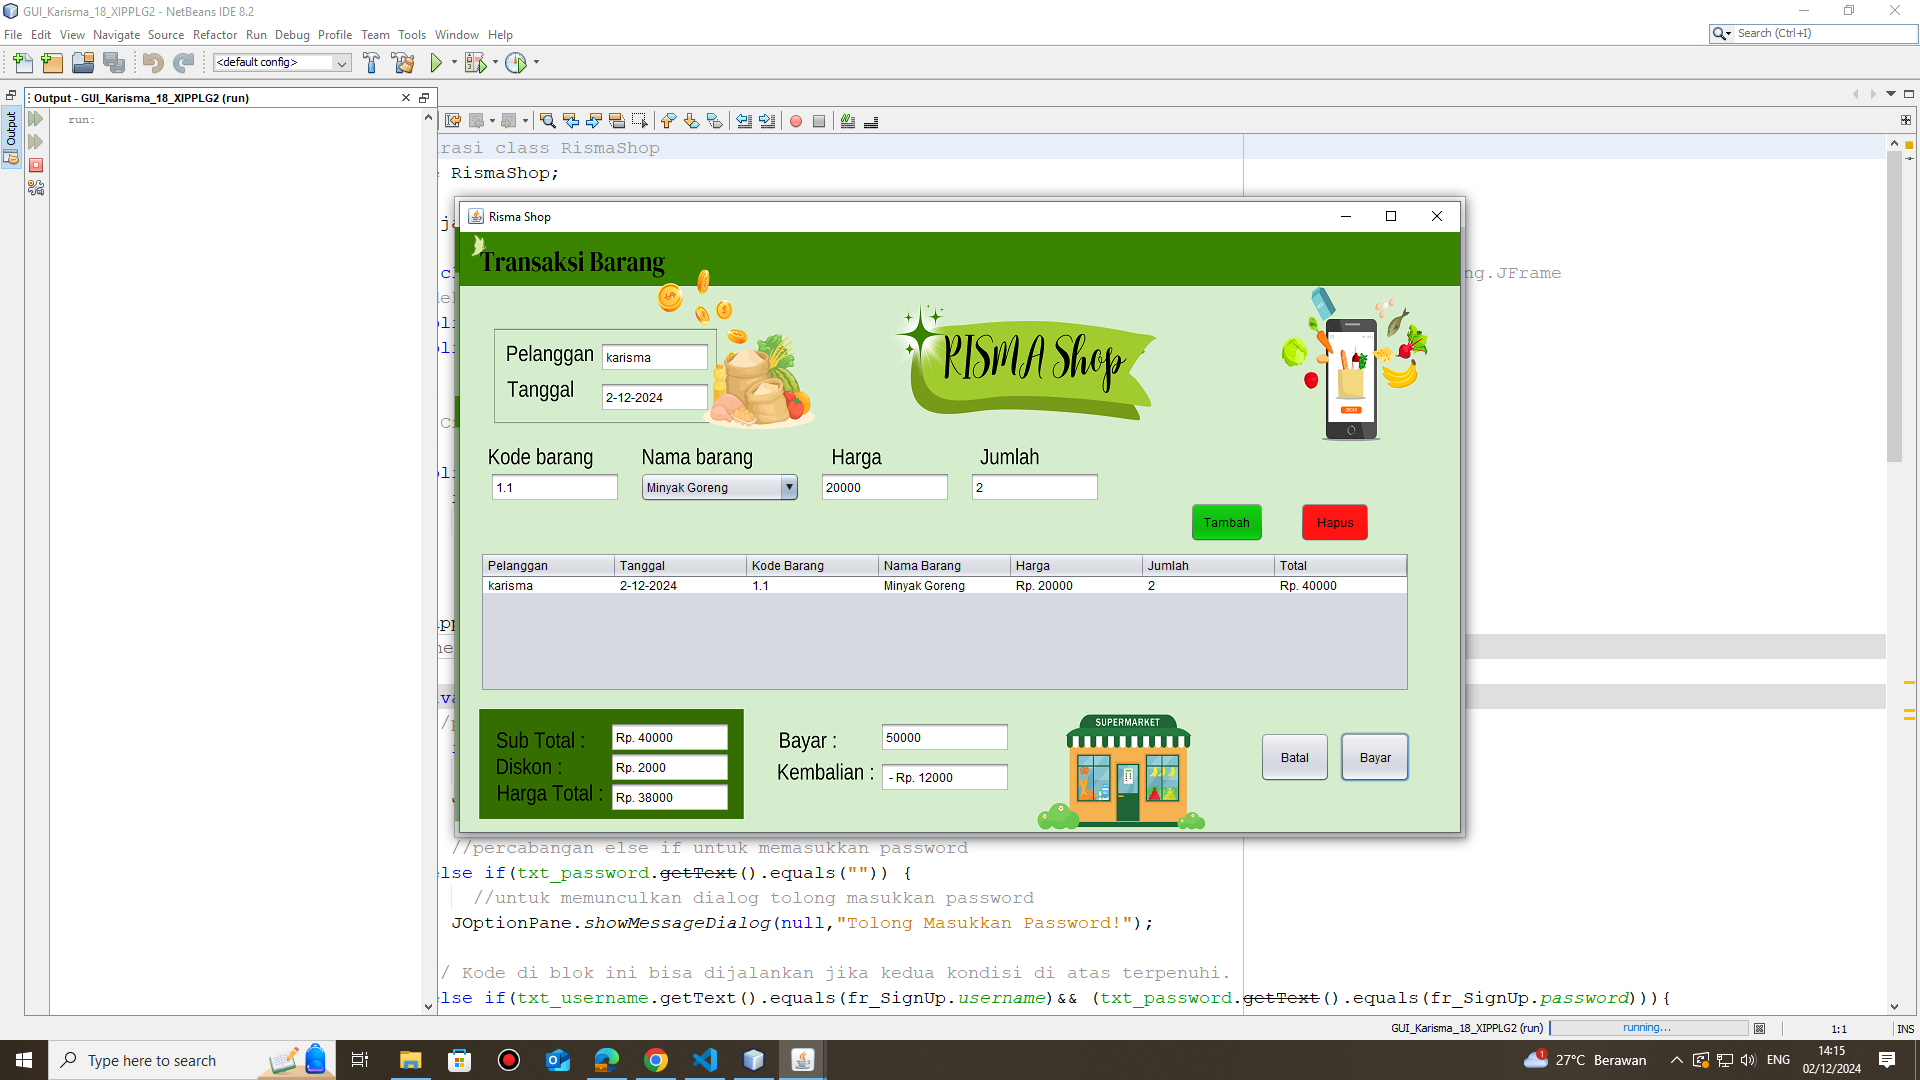Click the Profile Project clock icon
The image size is (1920, 1080).
pyautogui.click(x=515, y=63)
